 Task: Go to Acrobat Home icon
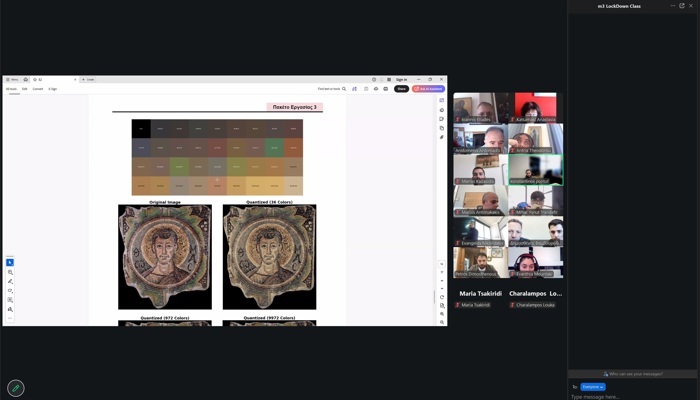point(26,79)
